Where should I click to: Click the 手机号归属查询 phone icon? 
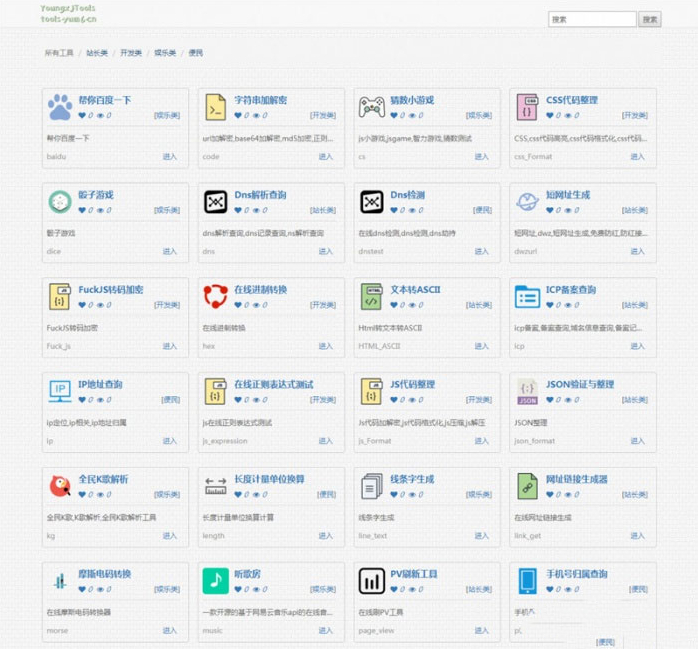coord(527,581)
